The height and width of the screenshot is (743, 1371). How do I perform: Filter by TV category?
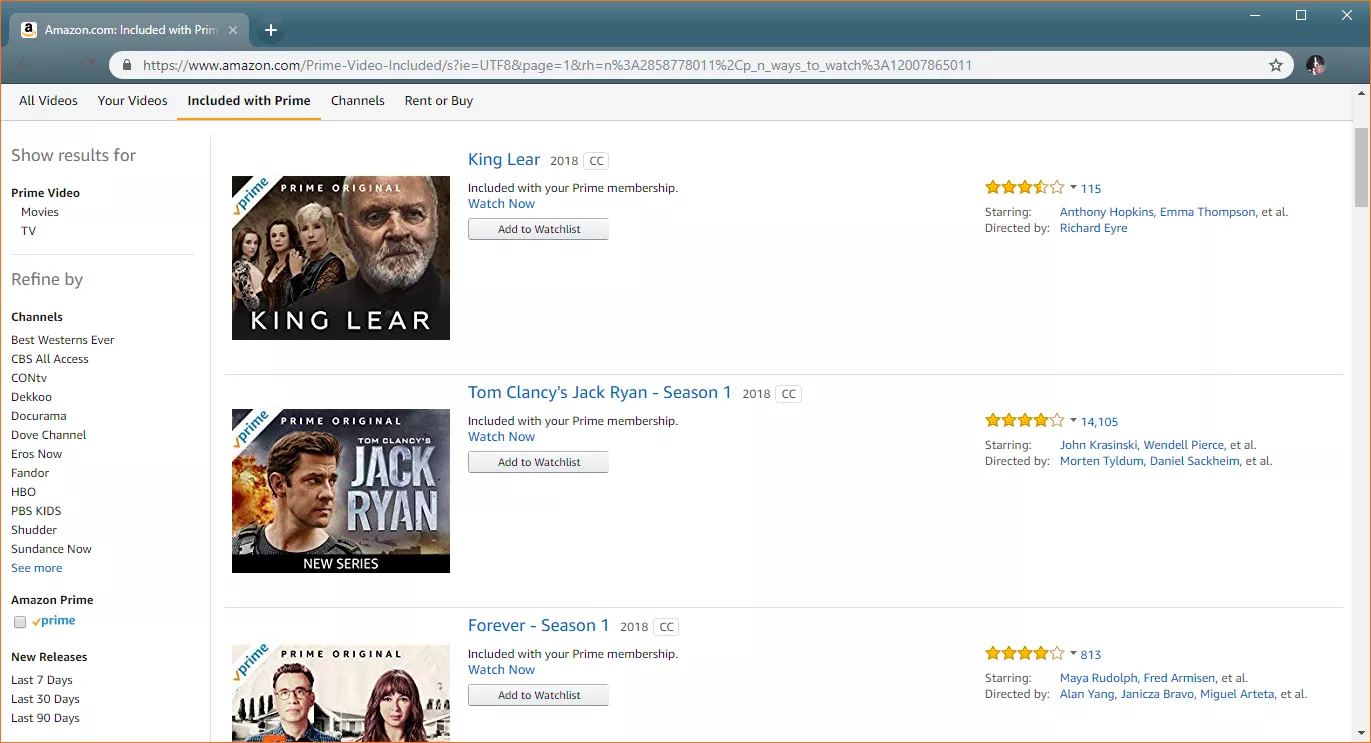point(28,231)
